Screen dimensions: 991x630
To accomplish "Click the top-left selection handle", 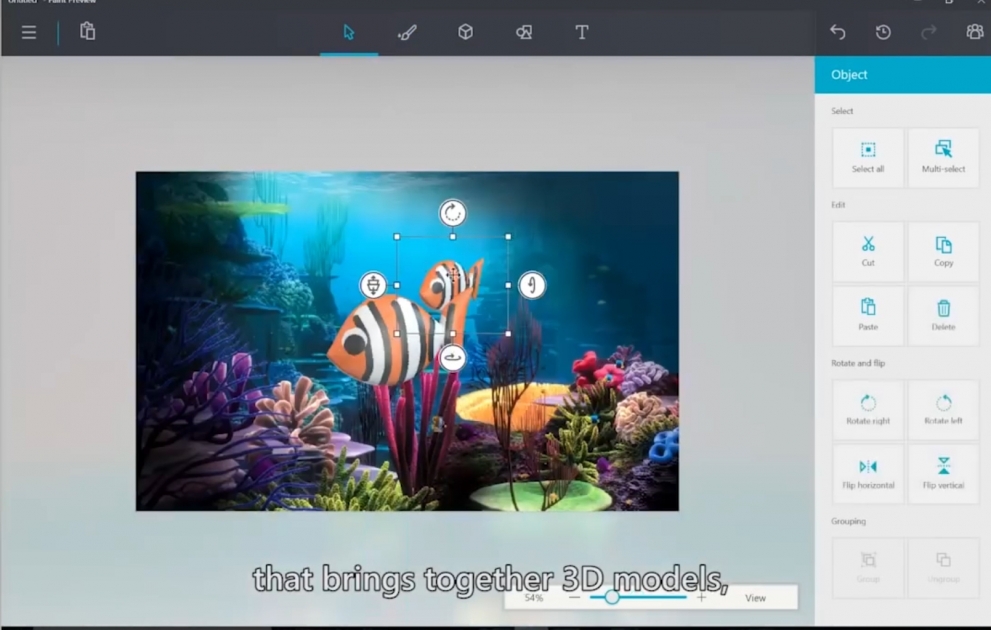I will 397,236.
